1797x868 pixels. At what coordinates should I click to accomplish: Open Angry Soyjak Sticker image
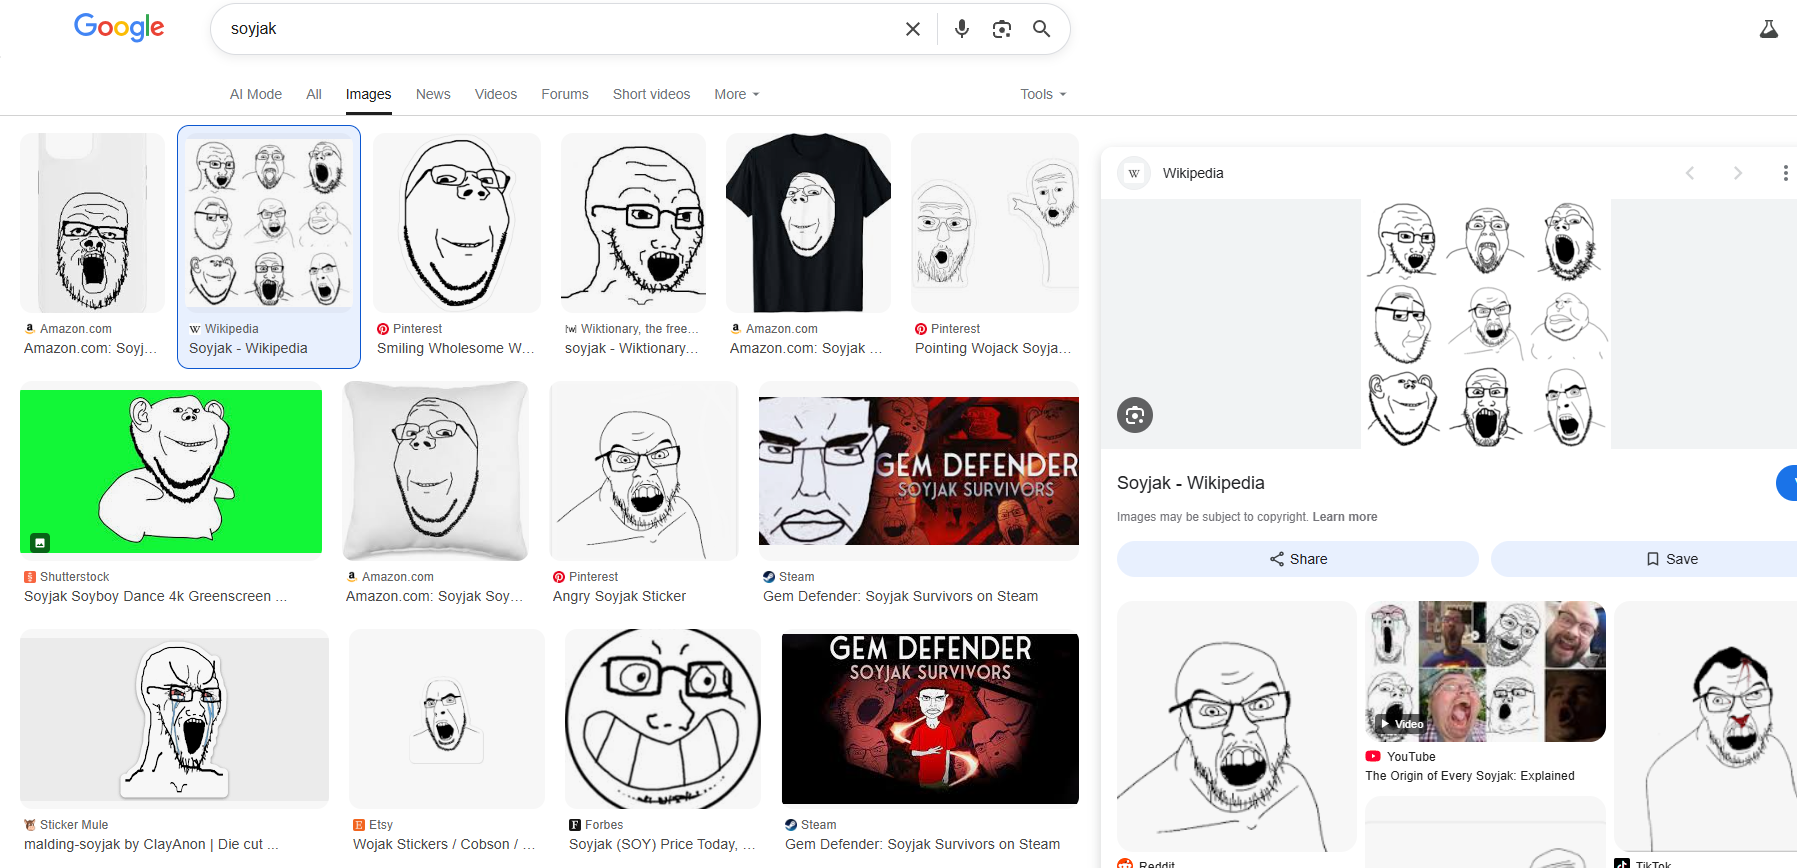(x=644, y=471)
